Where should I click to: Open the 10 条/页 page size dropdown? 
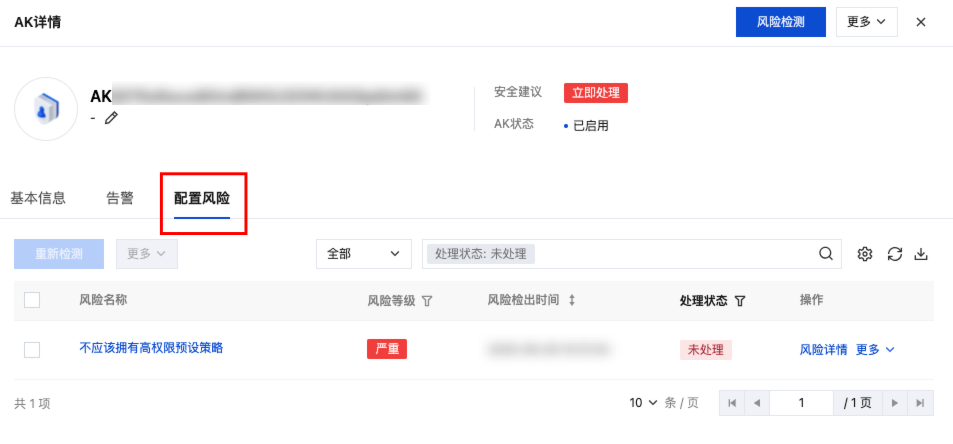[644, 403]
